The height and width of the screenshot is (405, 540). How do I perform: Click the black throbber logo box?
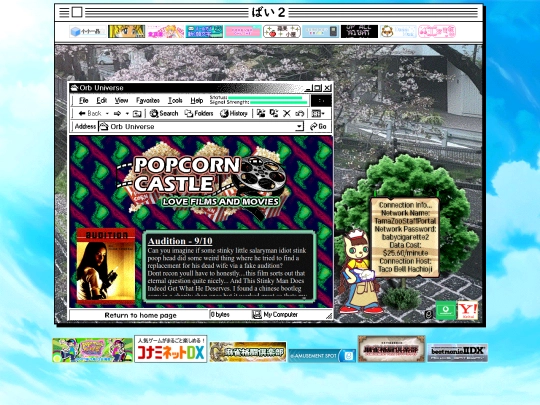(321, 101)
